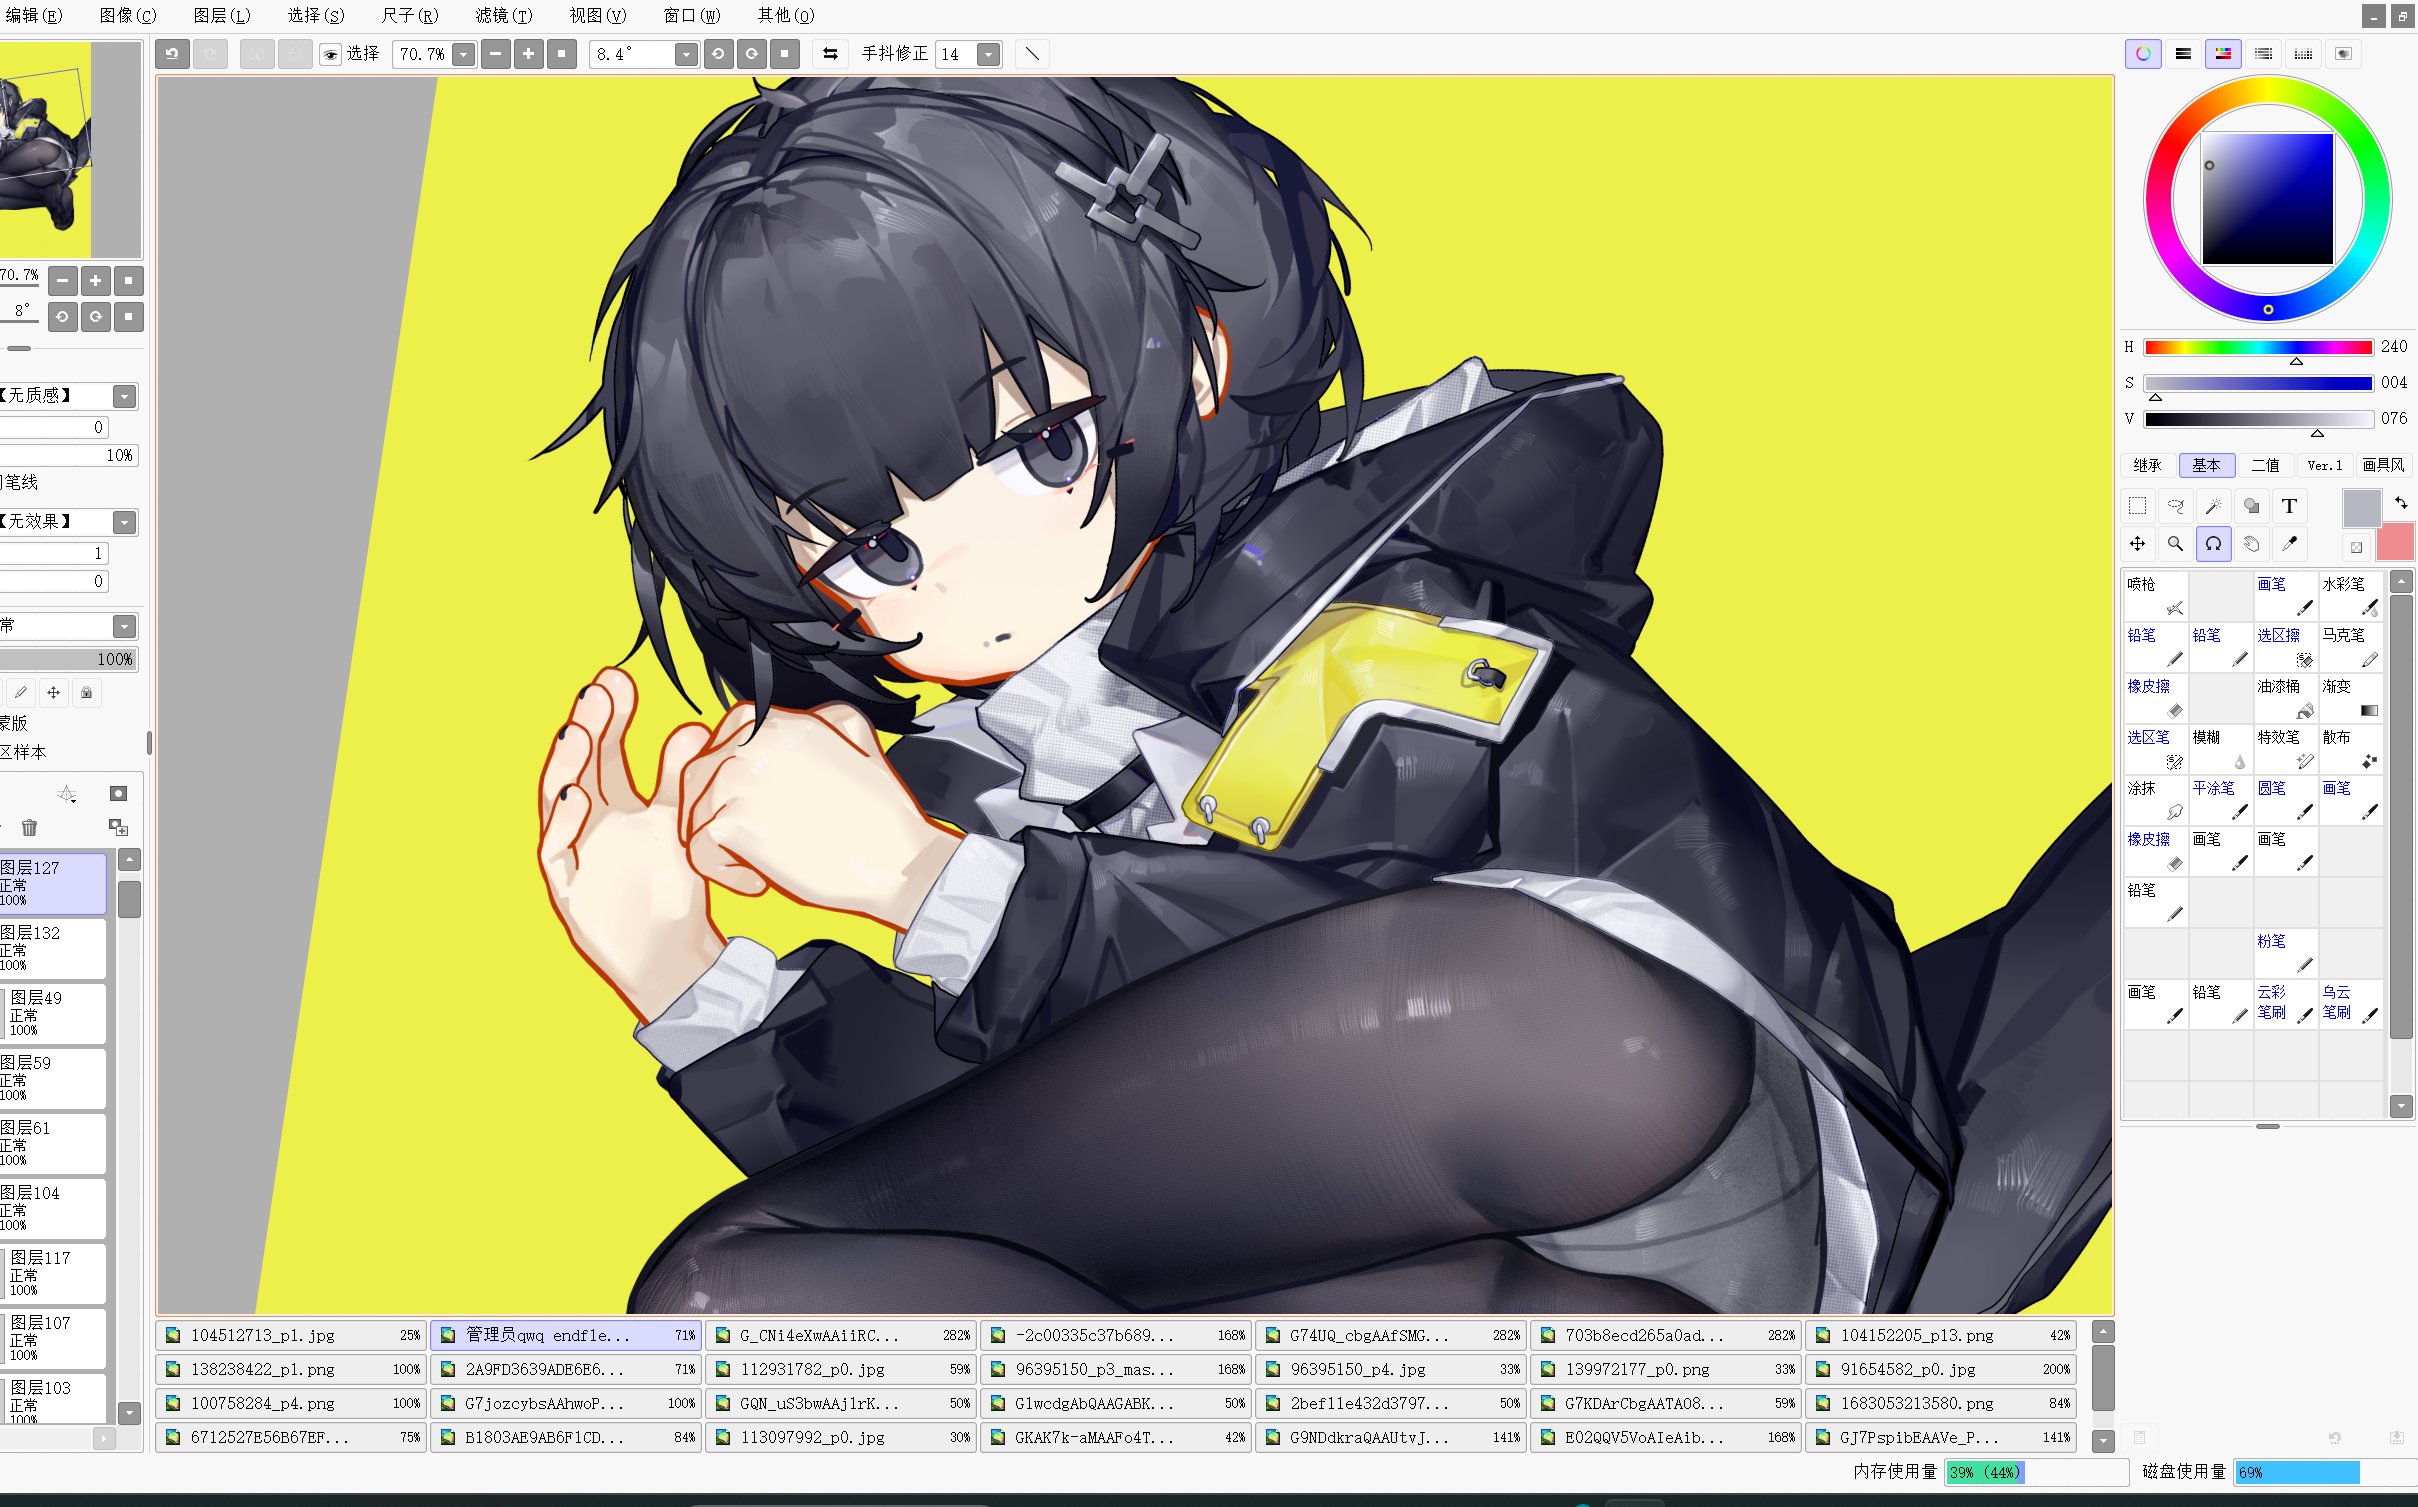Click the undo button in toolbar

172,54
